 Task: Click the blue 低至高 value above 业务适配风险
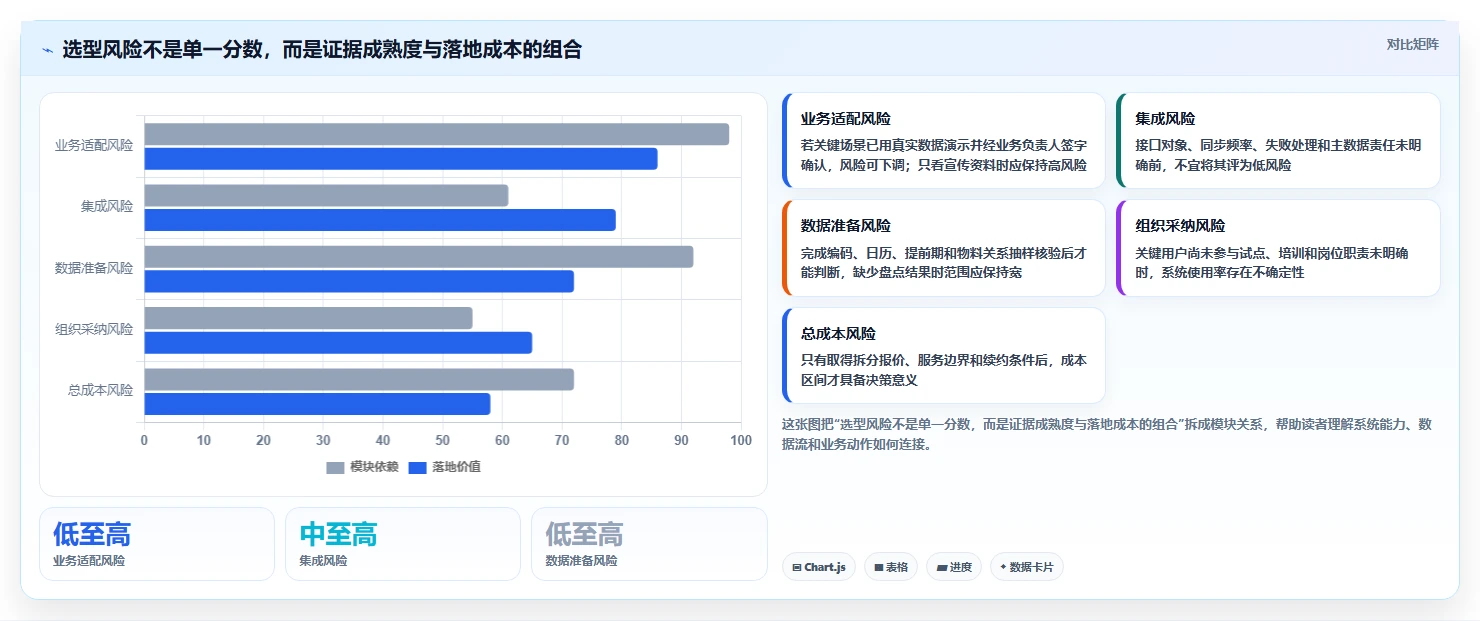click(92, 534)
